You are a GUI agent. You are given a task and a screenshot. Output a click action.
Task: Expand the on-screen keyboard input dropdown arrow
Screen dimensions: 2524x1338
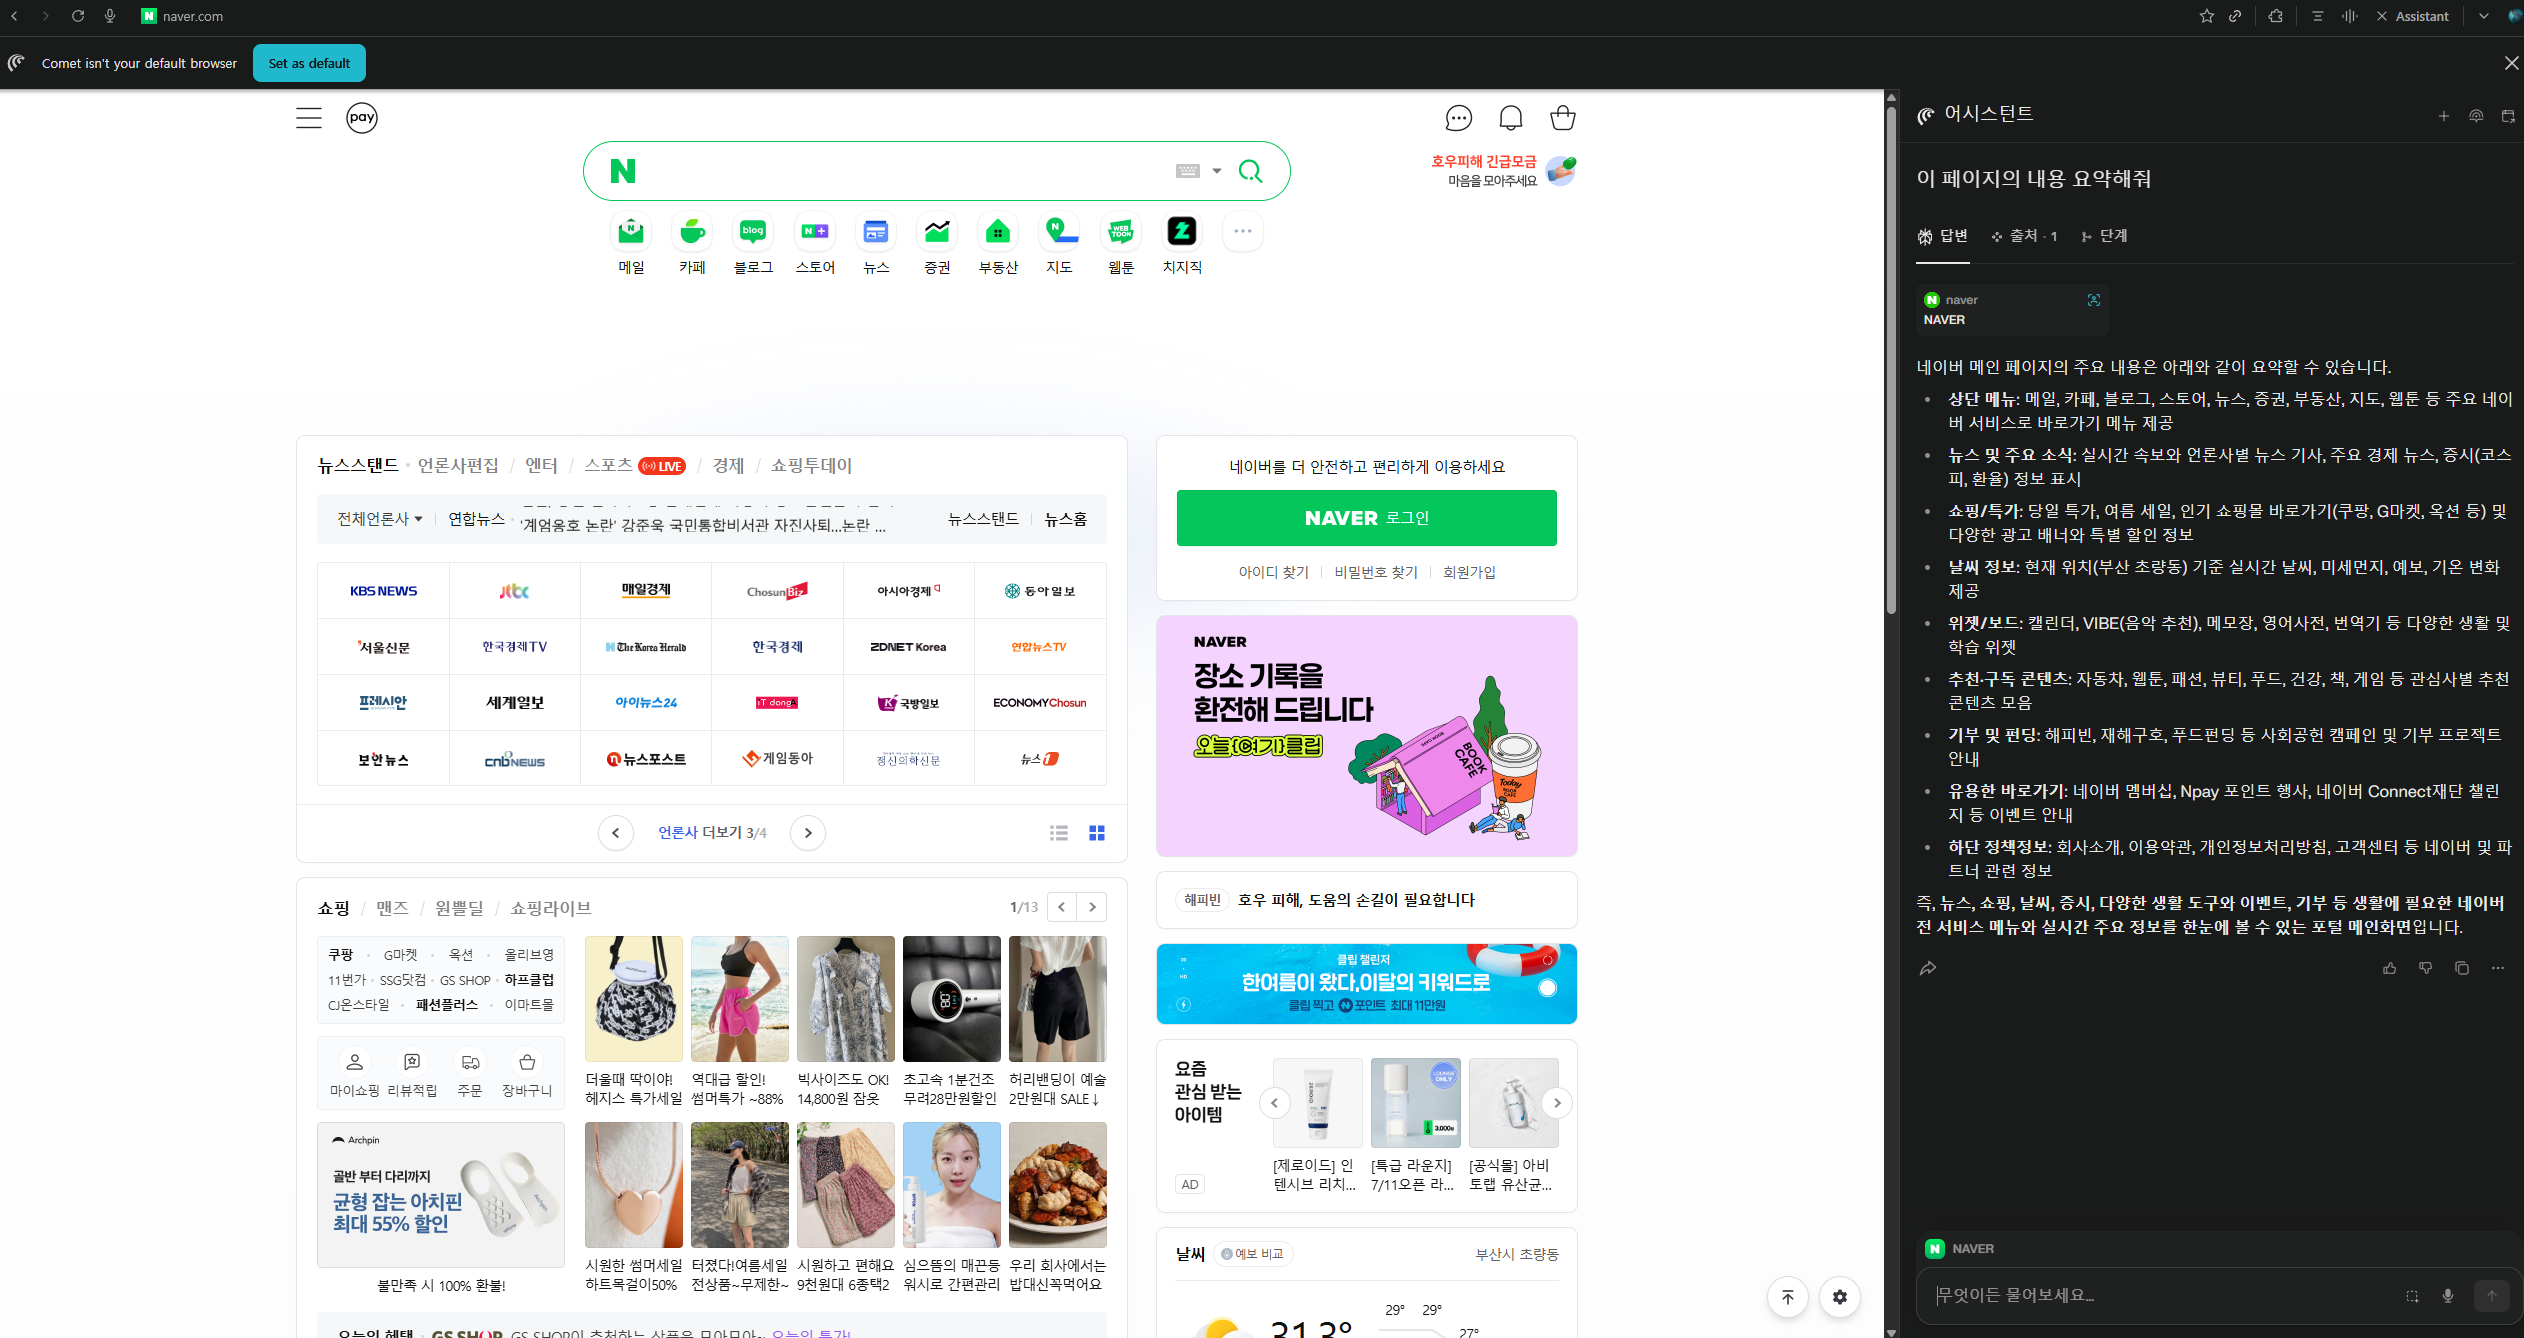pos(1217,171)
